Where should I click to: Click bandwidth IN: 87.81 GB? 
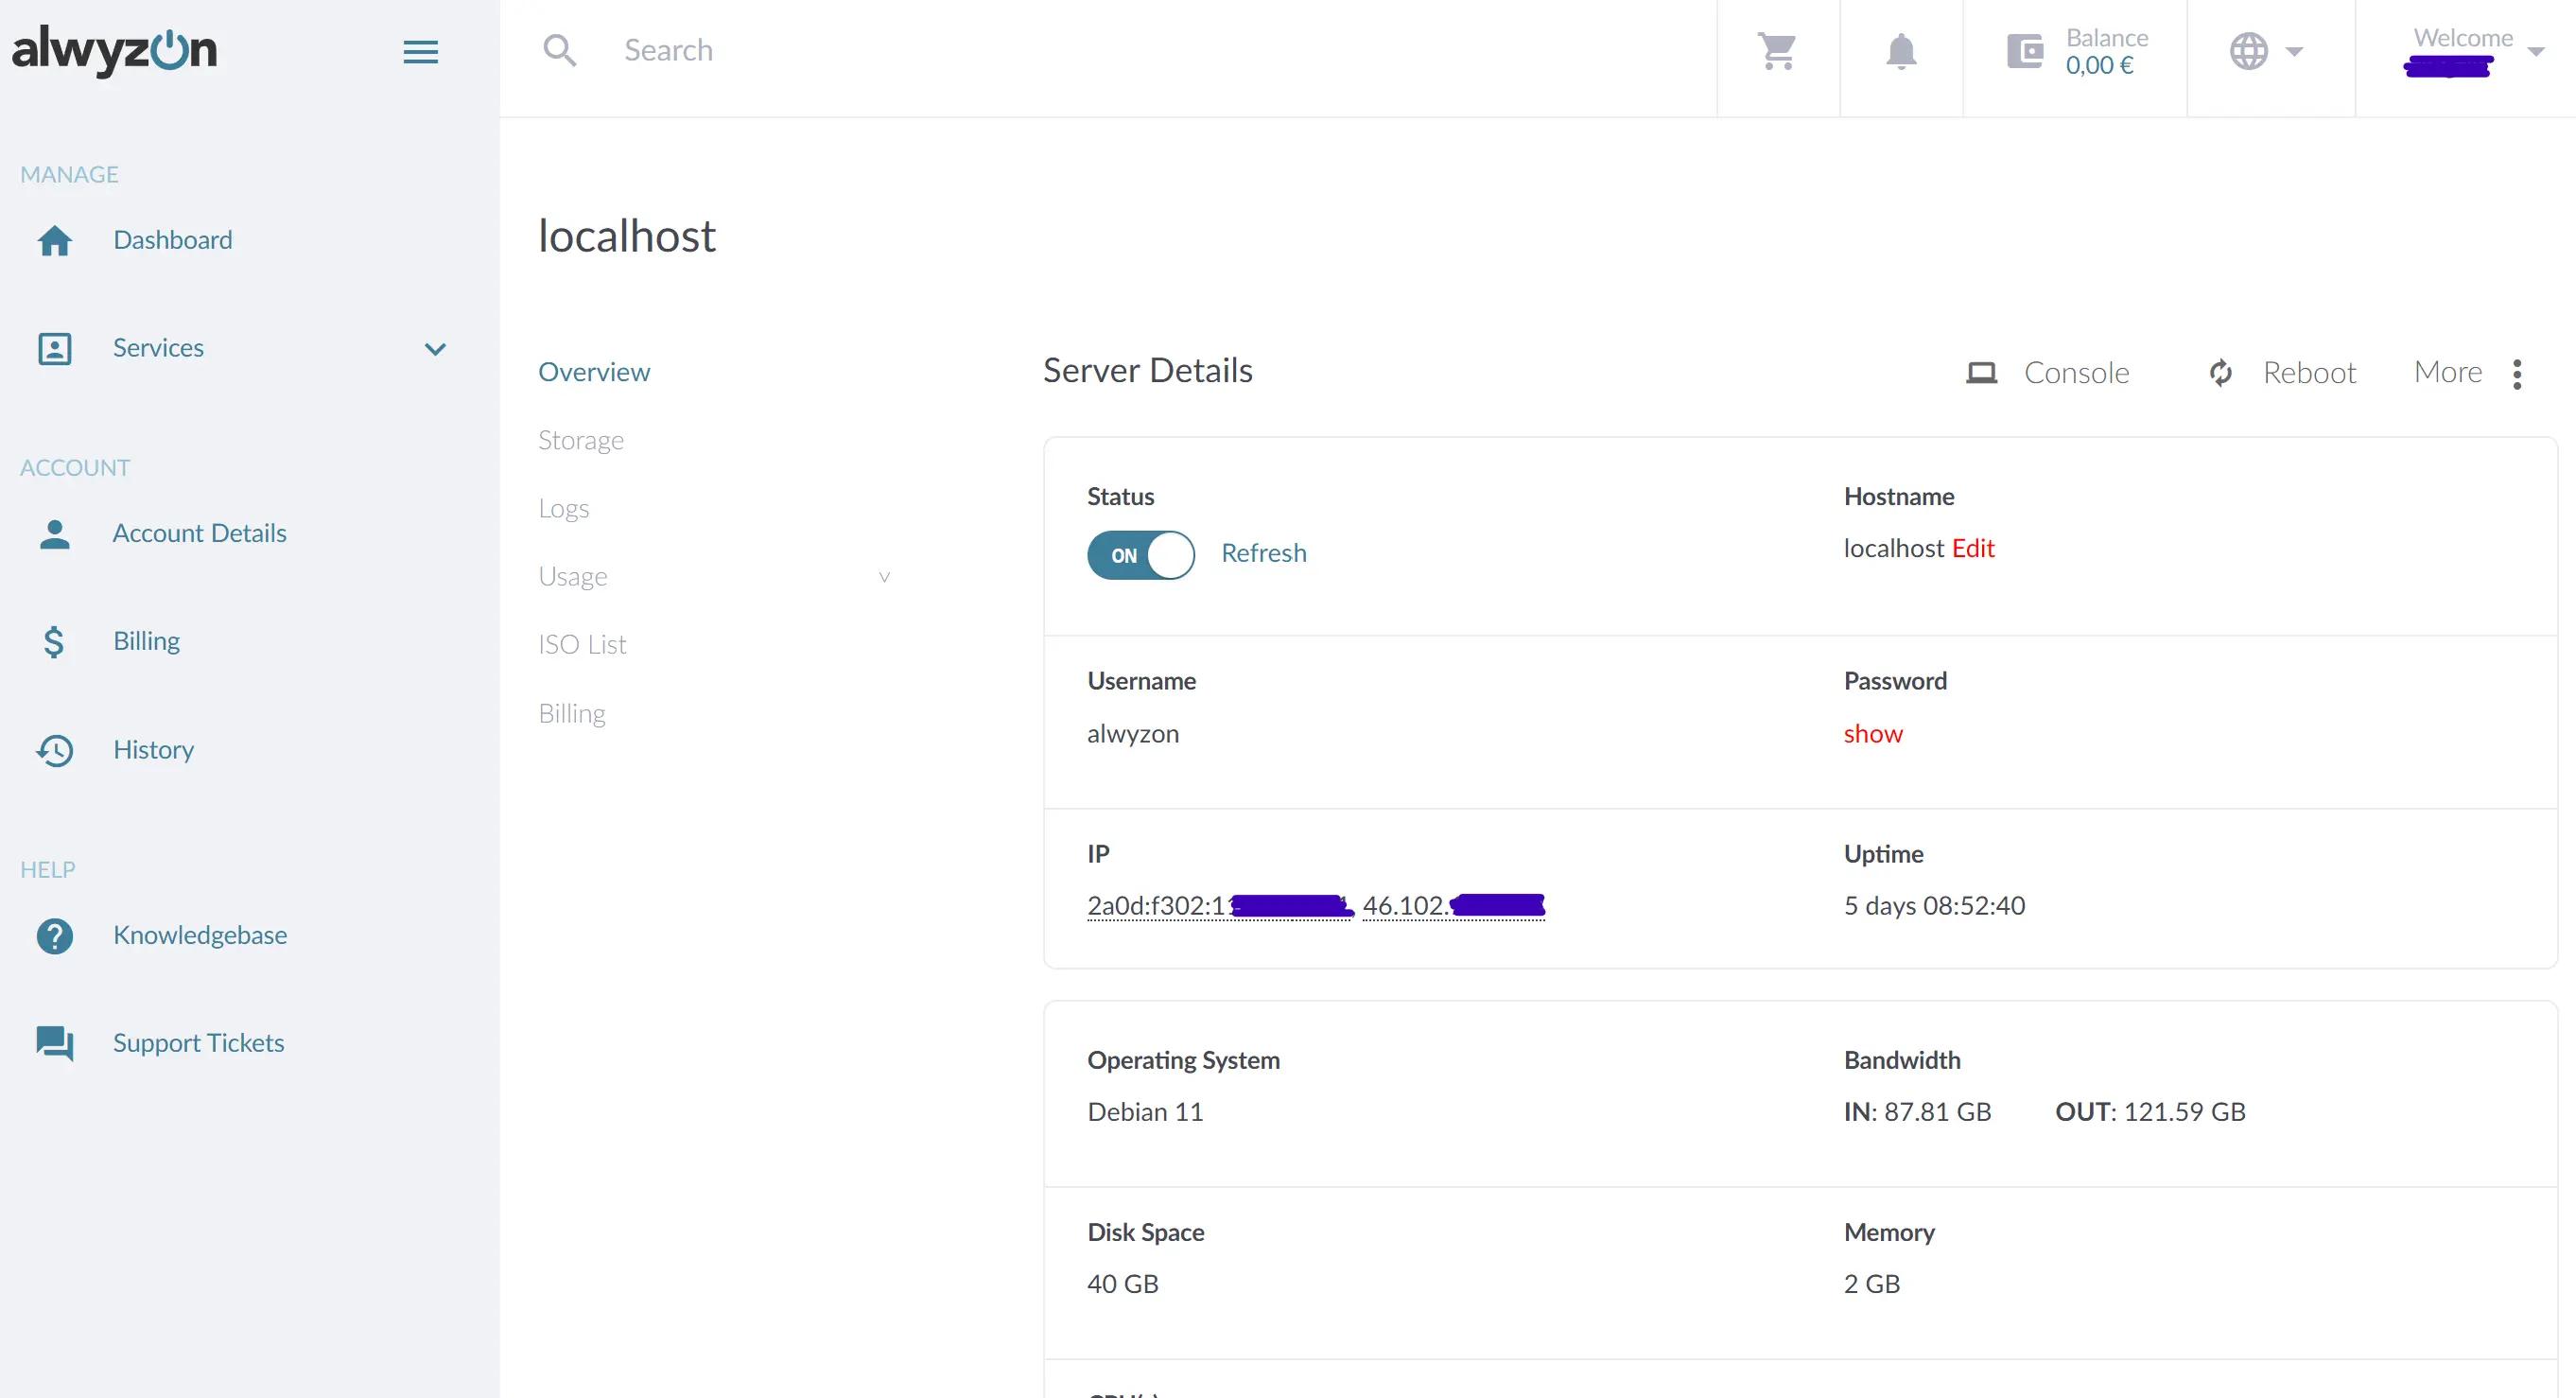(1917, 1112)
